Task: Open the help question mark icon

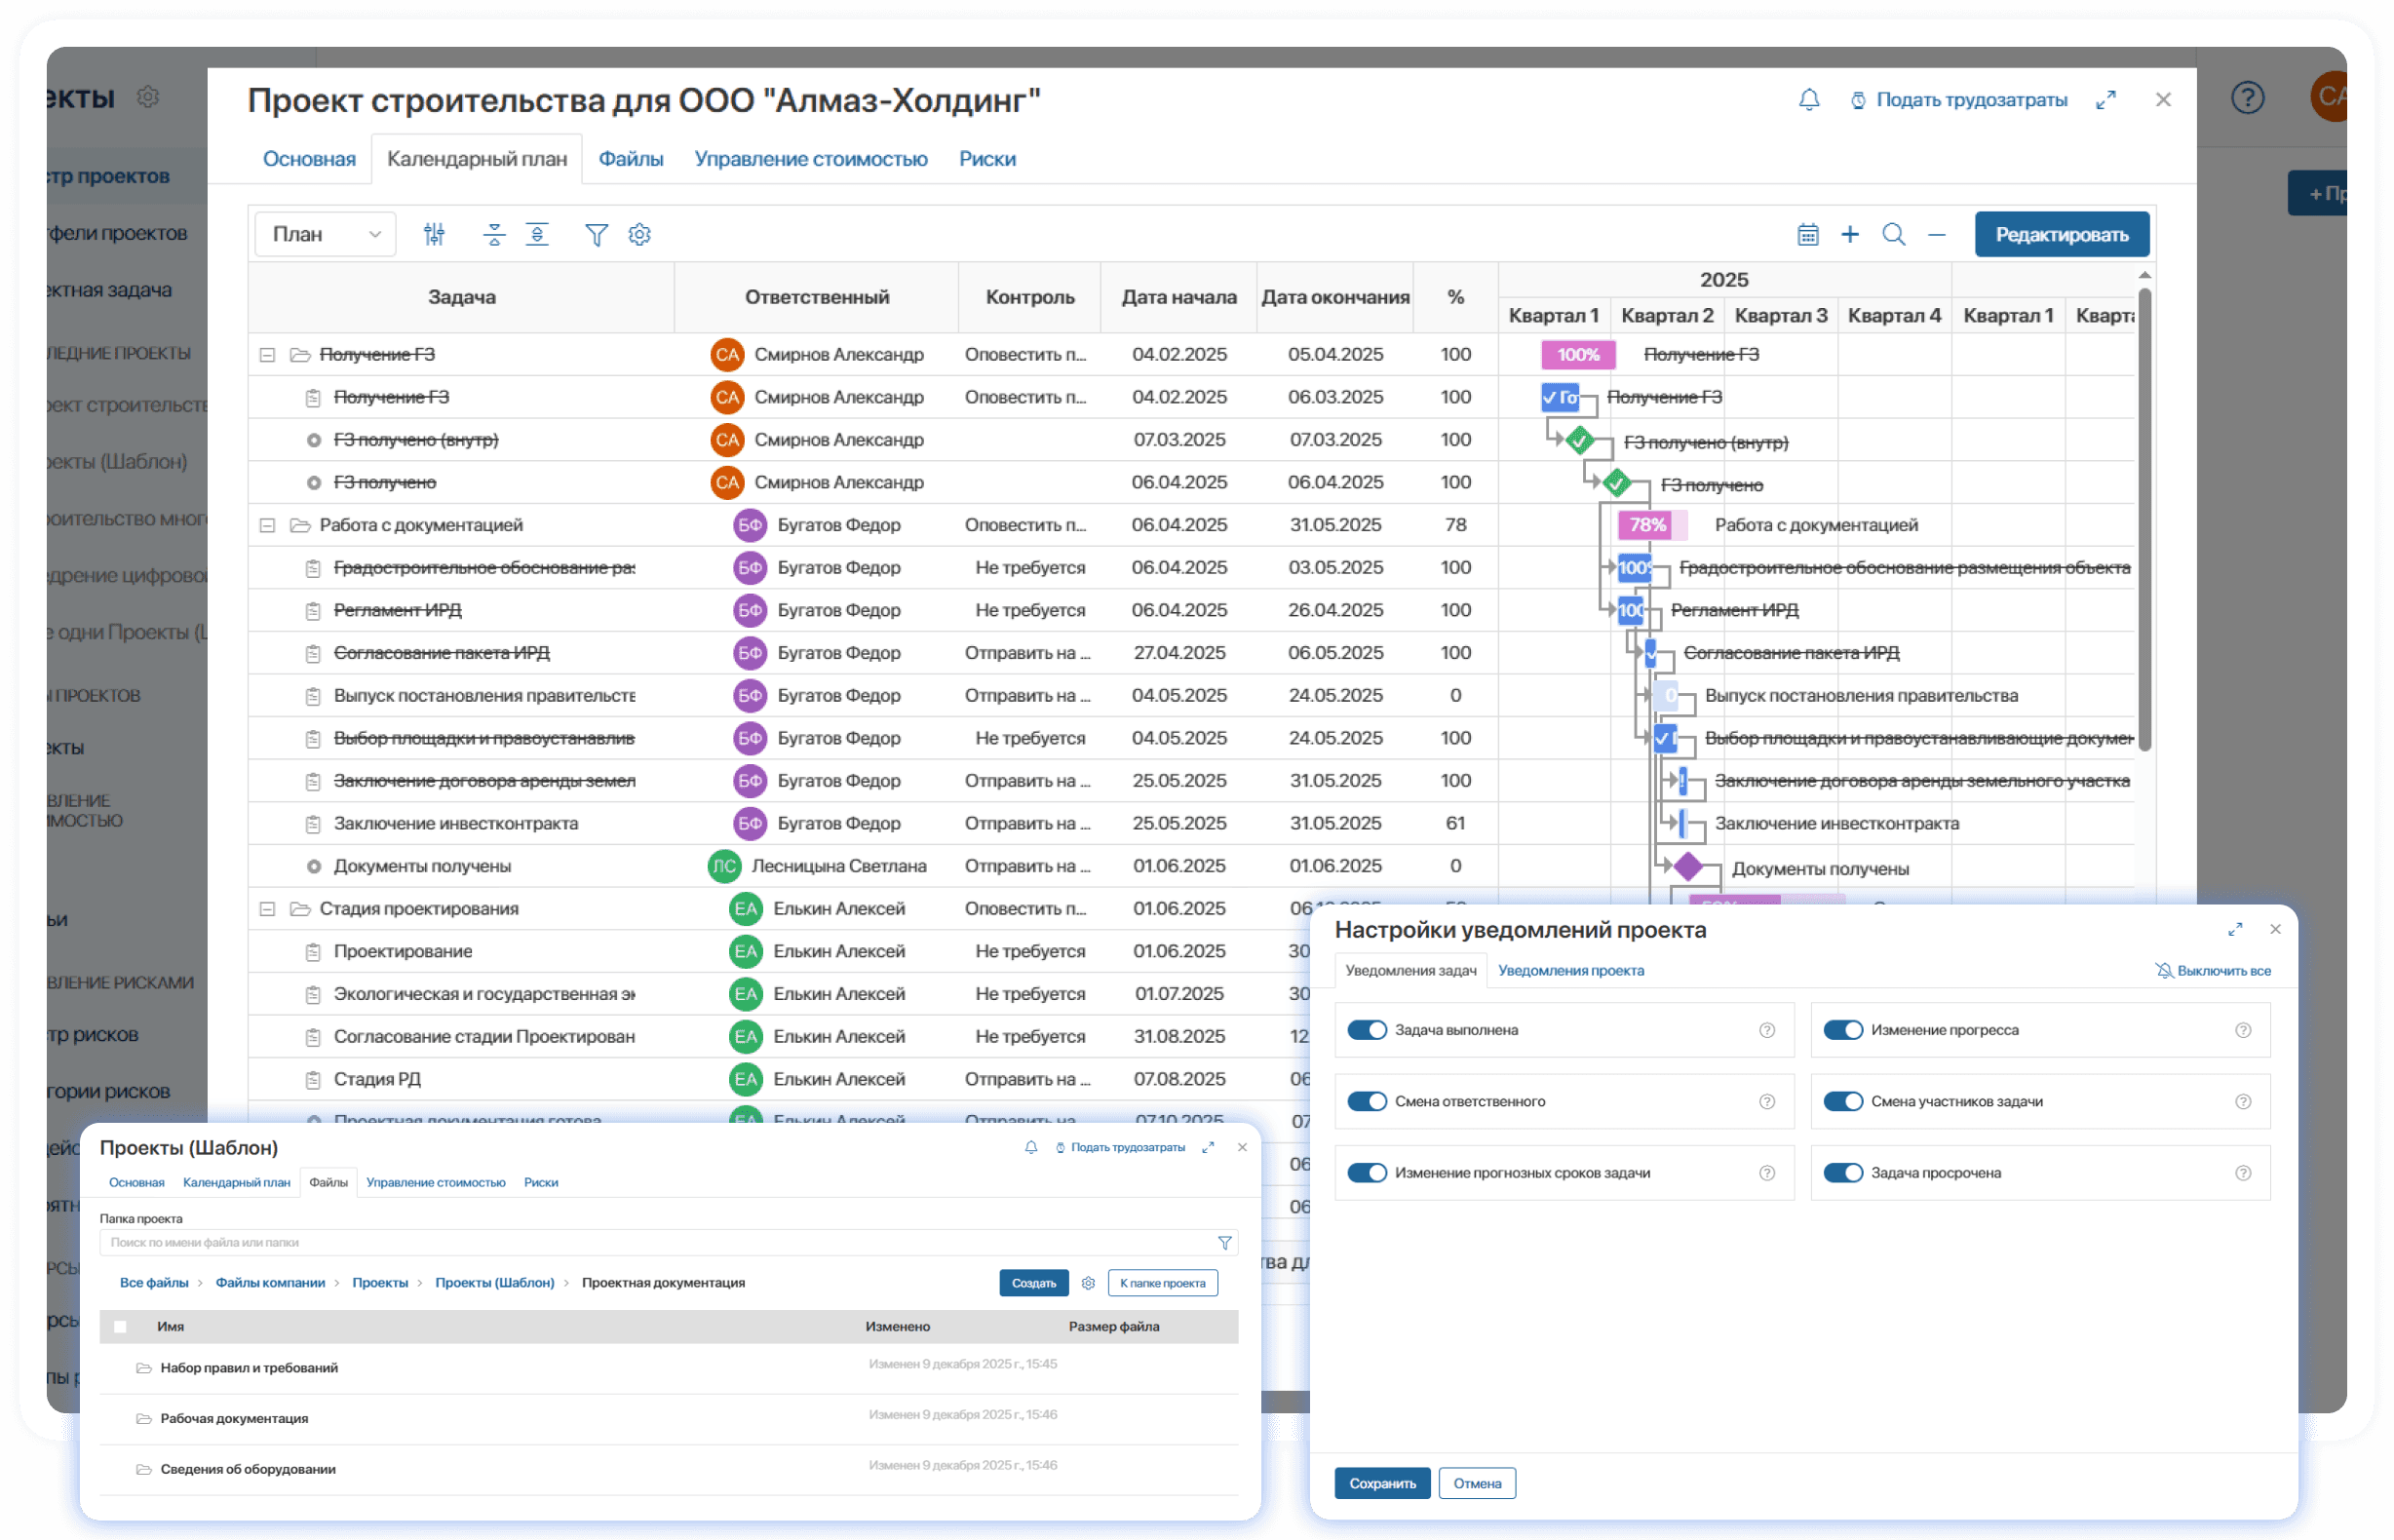Action: (x=2247, y=98)
